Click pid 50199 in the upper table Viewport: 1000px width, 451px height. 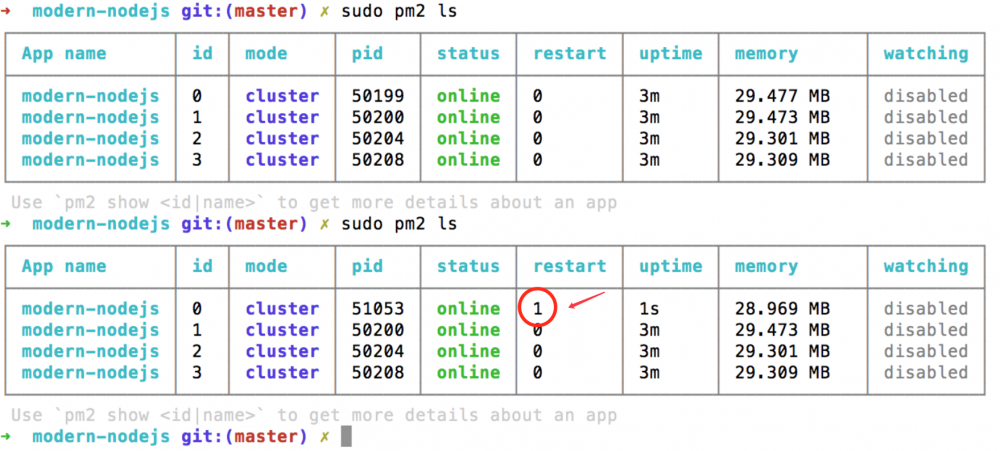[x=378, y=96]
